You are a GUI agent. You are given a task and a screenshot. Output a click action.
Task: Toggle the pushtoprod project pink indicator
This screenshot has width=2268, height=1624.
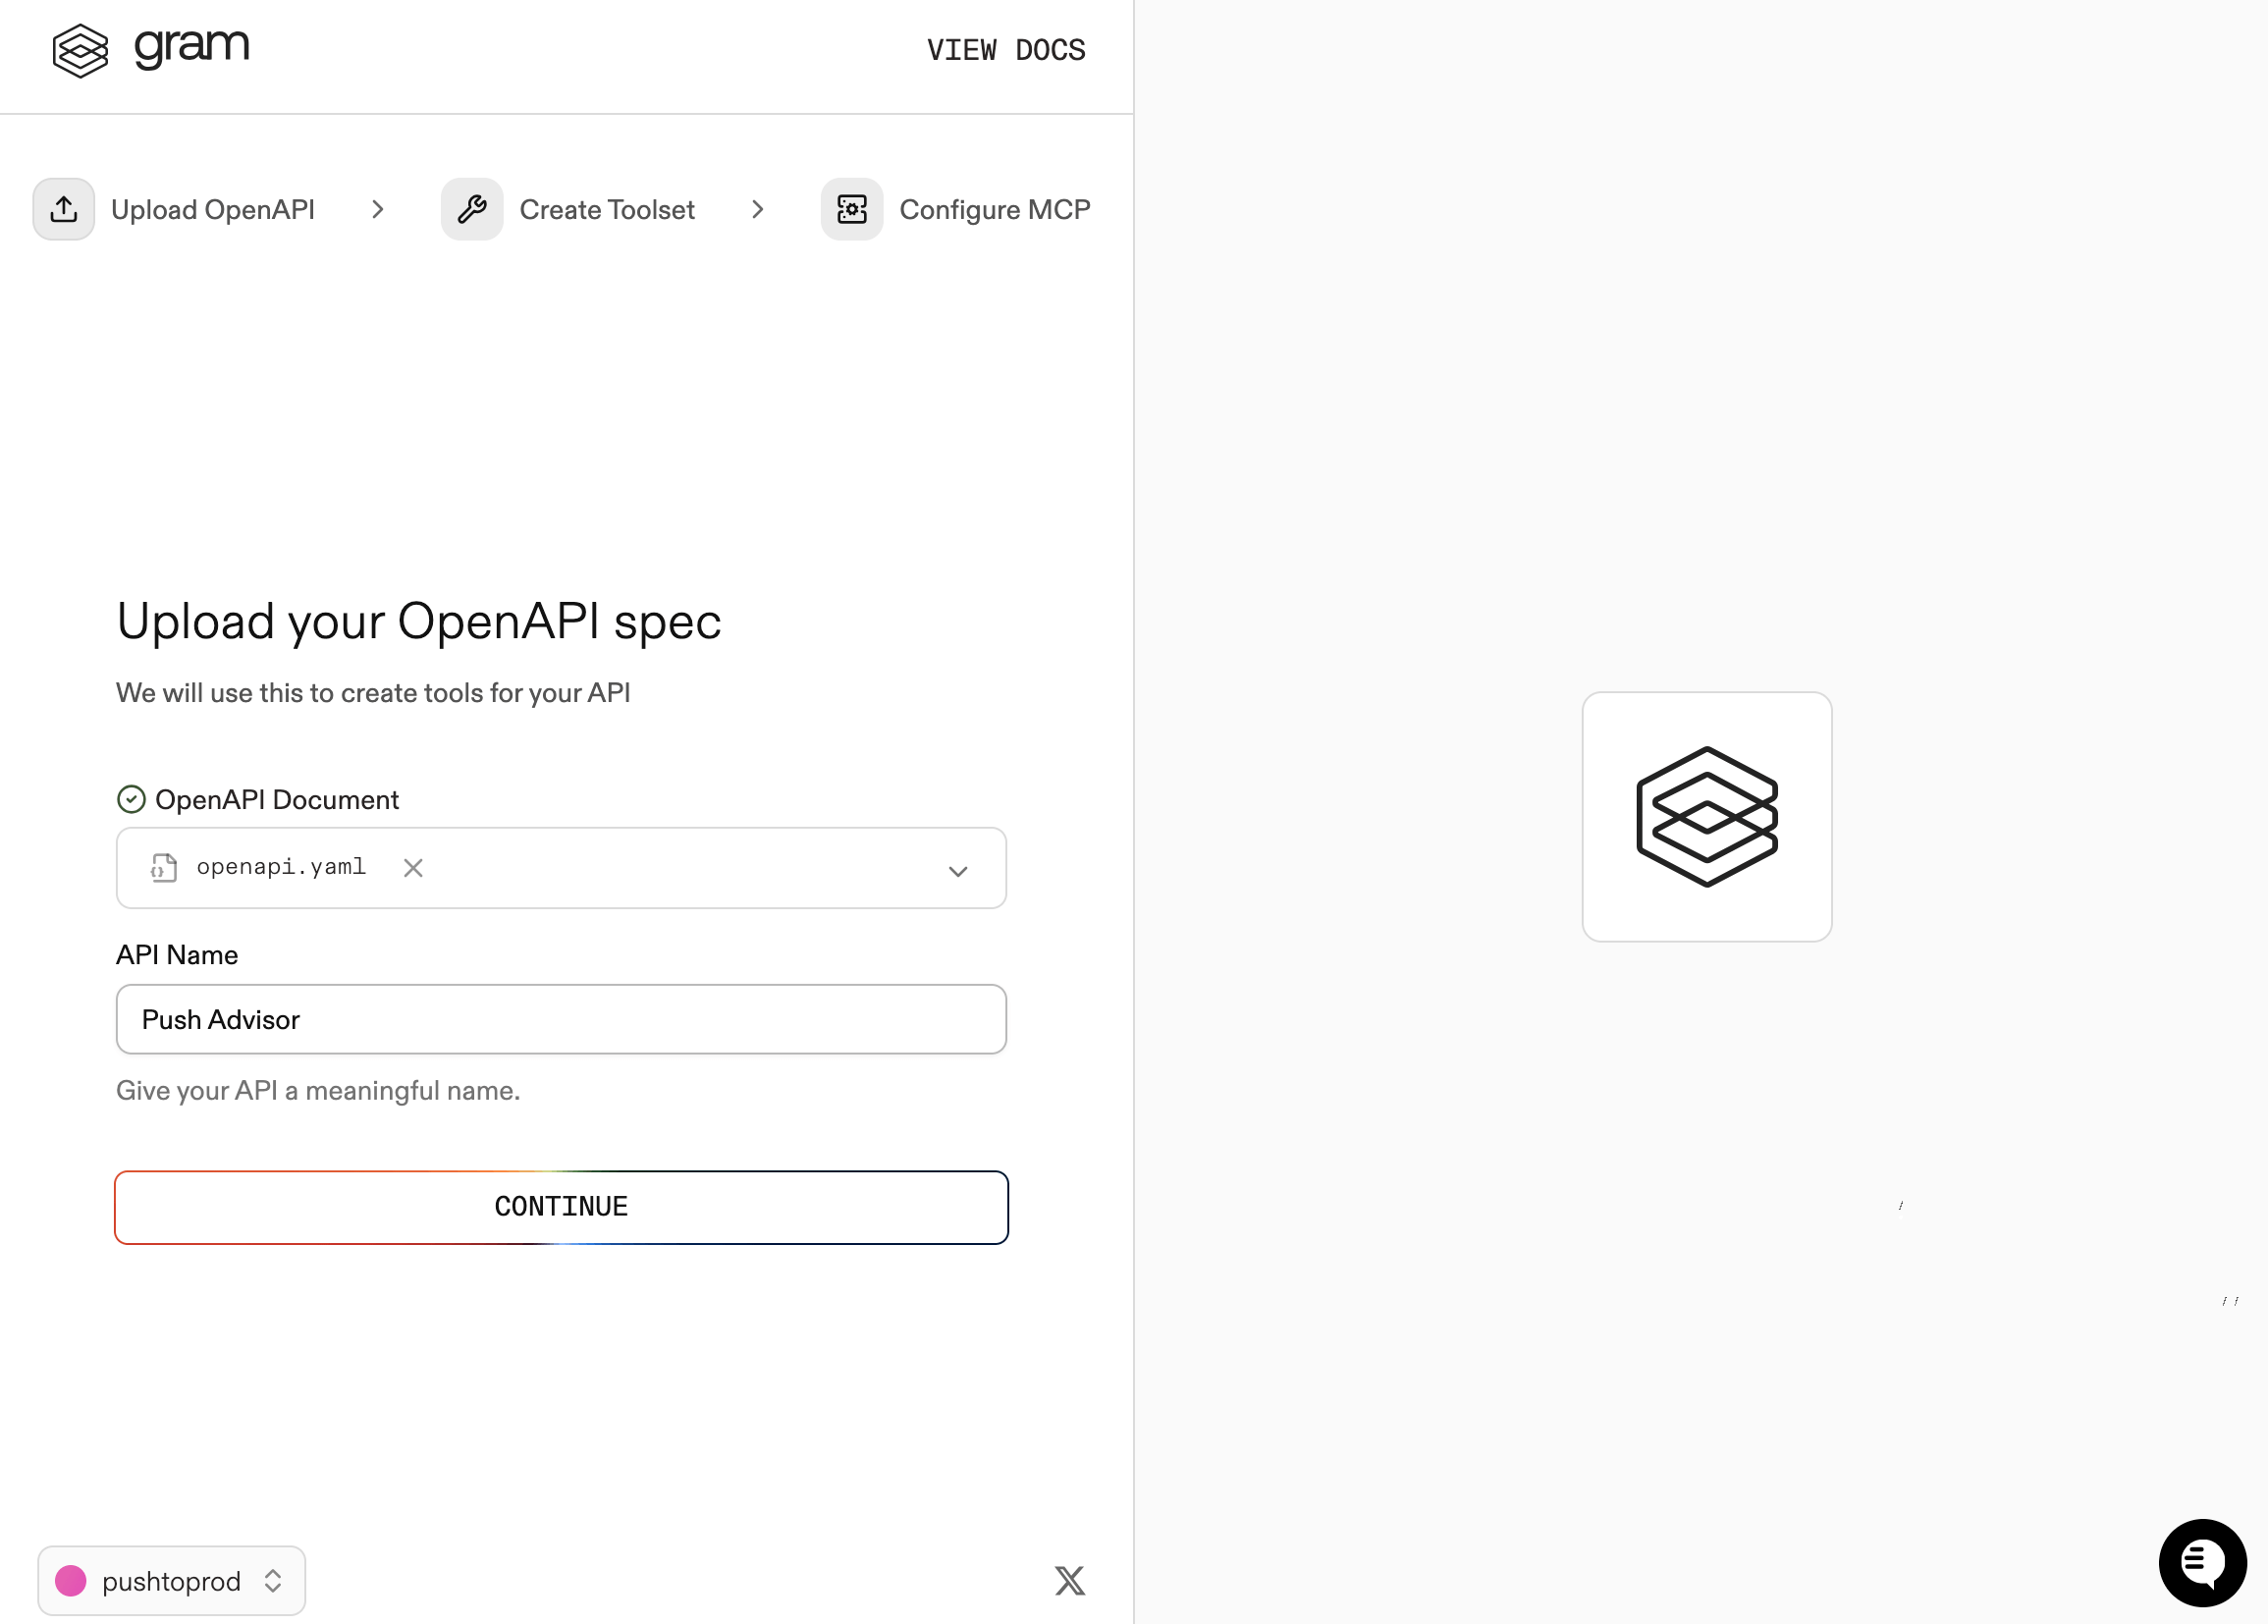(71, 1580)
